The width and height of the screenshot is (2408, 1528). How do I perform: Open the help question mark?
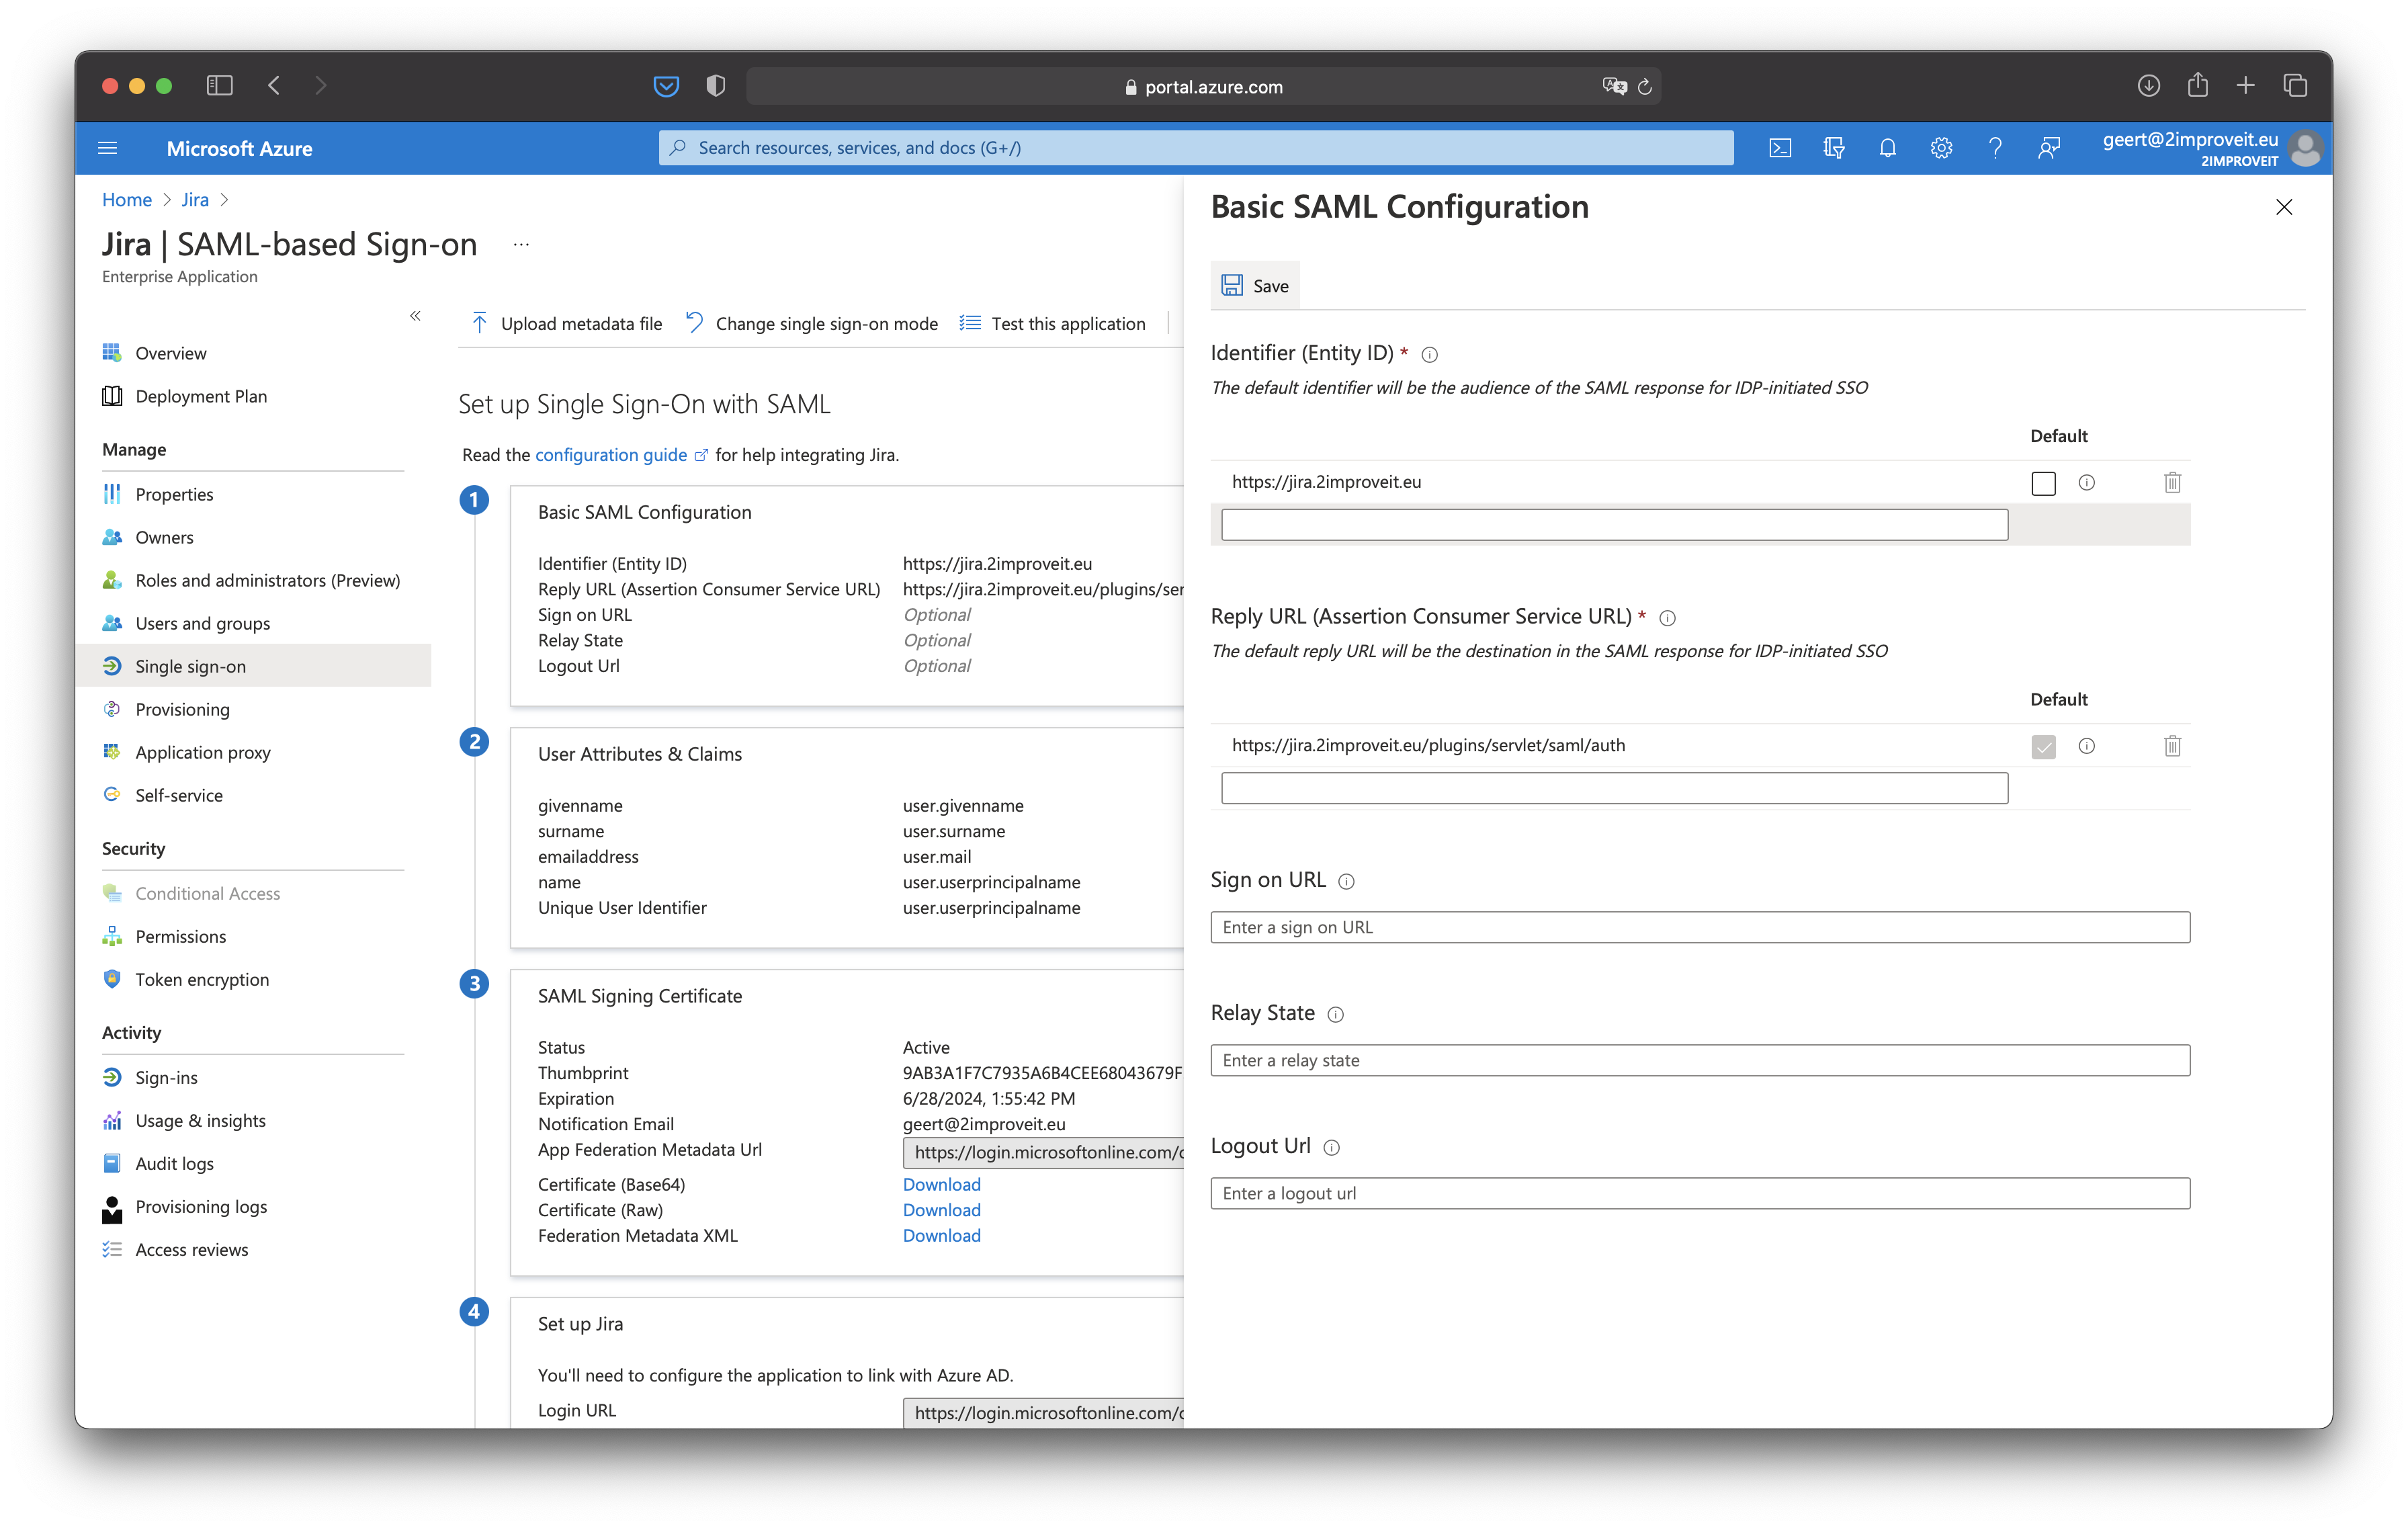click(1995, 148)
